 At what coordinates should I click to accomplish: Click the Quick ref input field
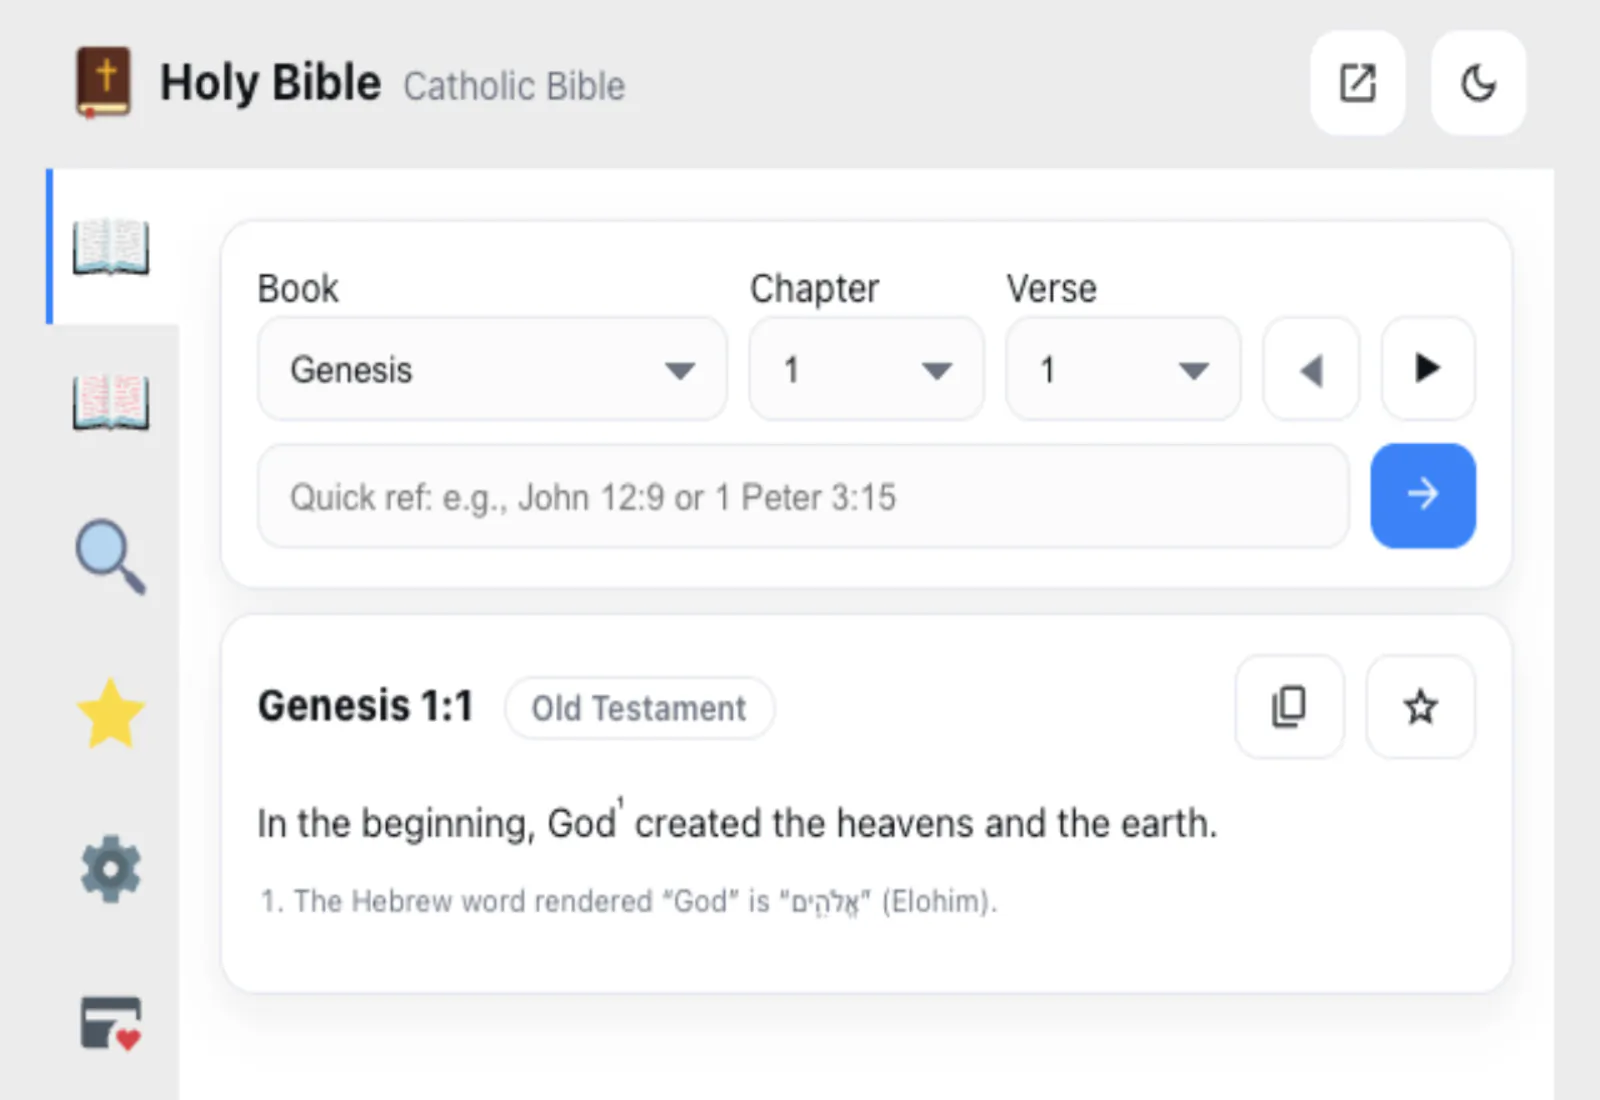pos(802,497)
